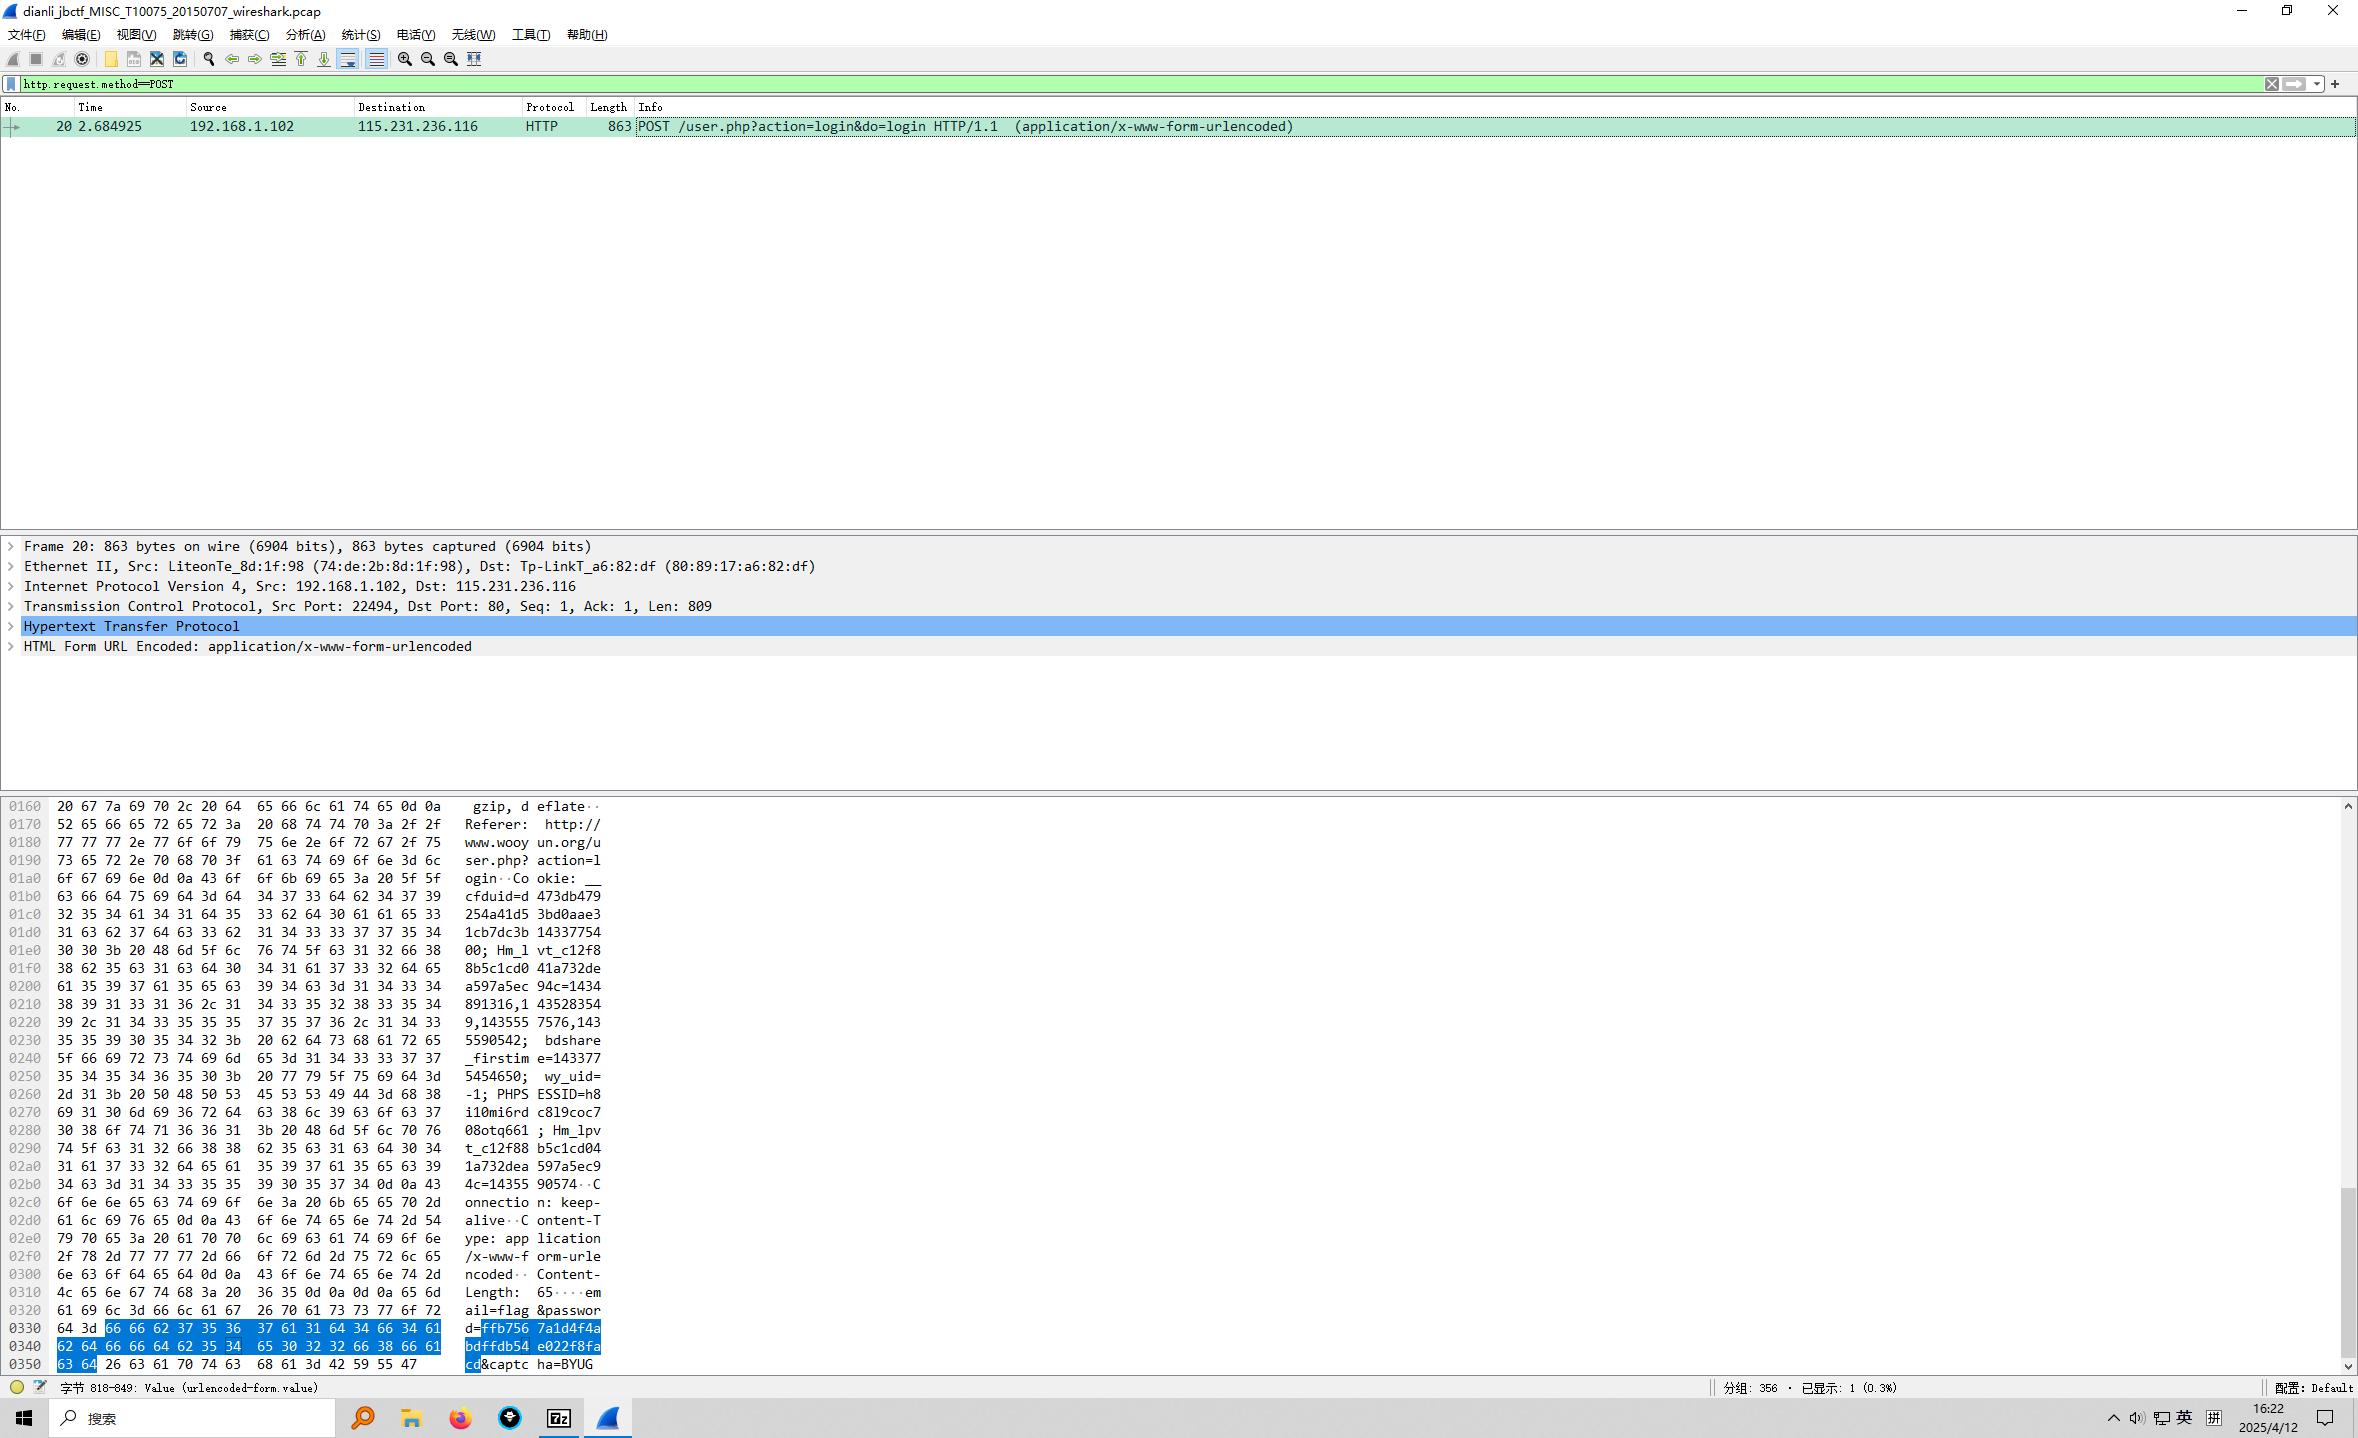Image resolution: width=2358 pixels, height=1438 pixels.
Task: Clear the display filter with the X button
Action: [x=2271, y=84]
